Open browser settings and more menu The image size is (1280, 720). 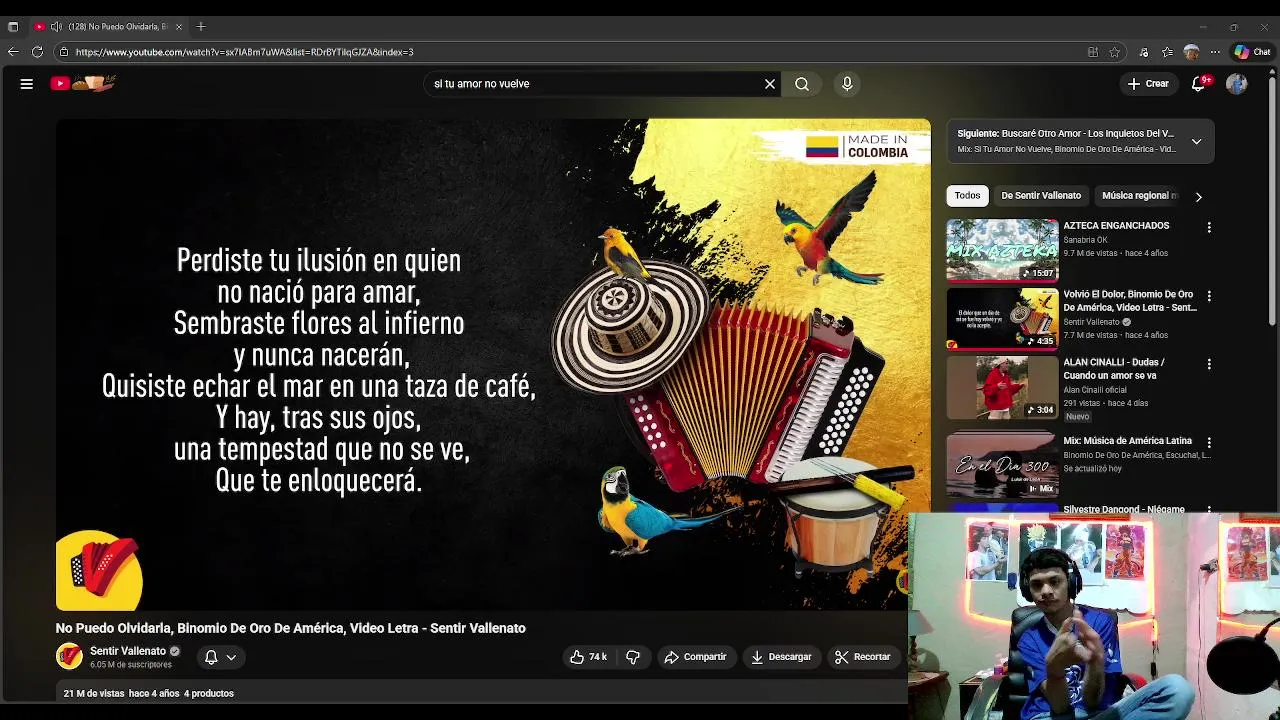pos(1215,52)
